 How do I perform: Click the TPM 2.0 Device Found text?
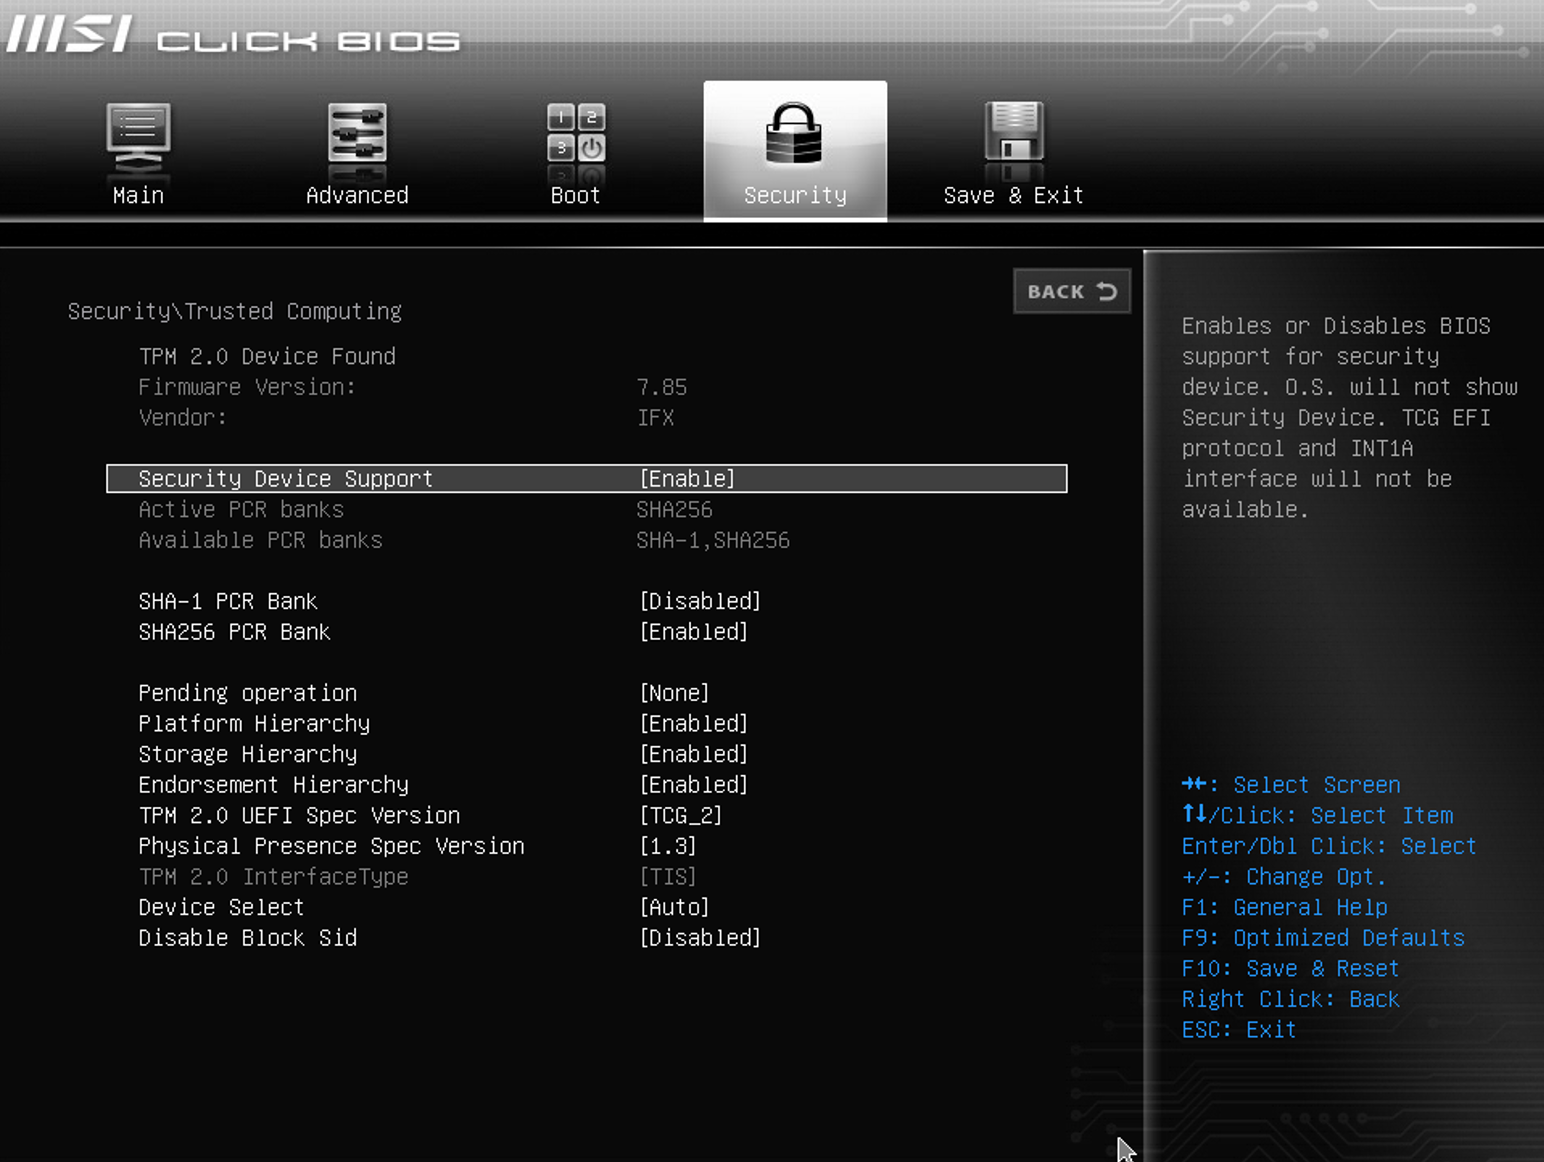[x=267, y=357]
